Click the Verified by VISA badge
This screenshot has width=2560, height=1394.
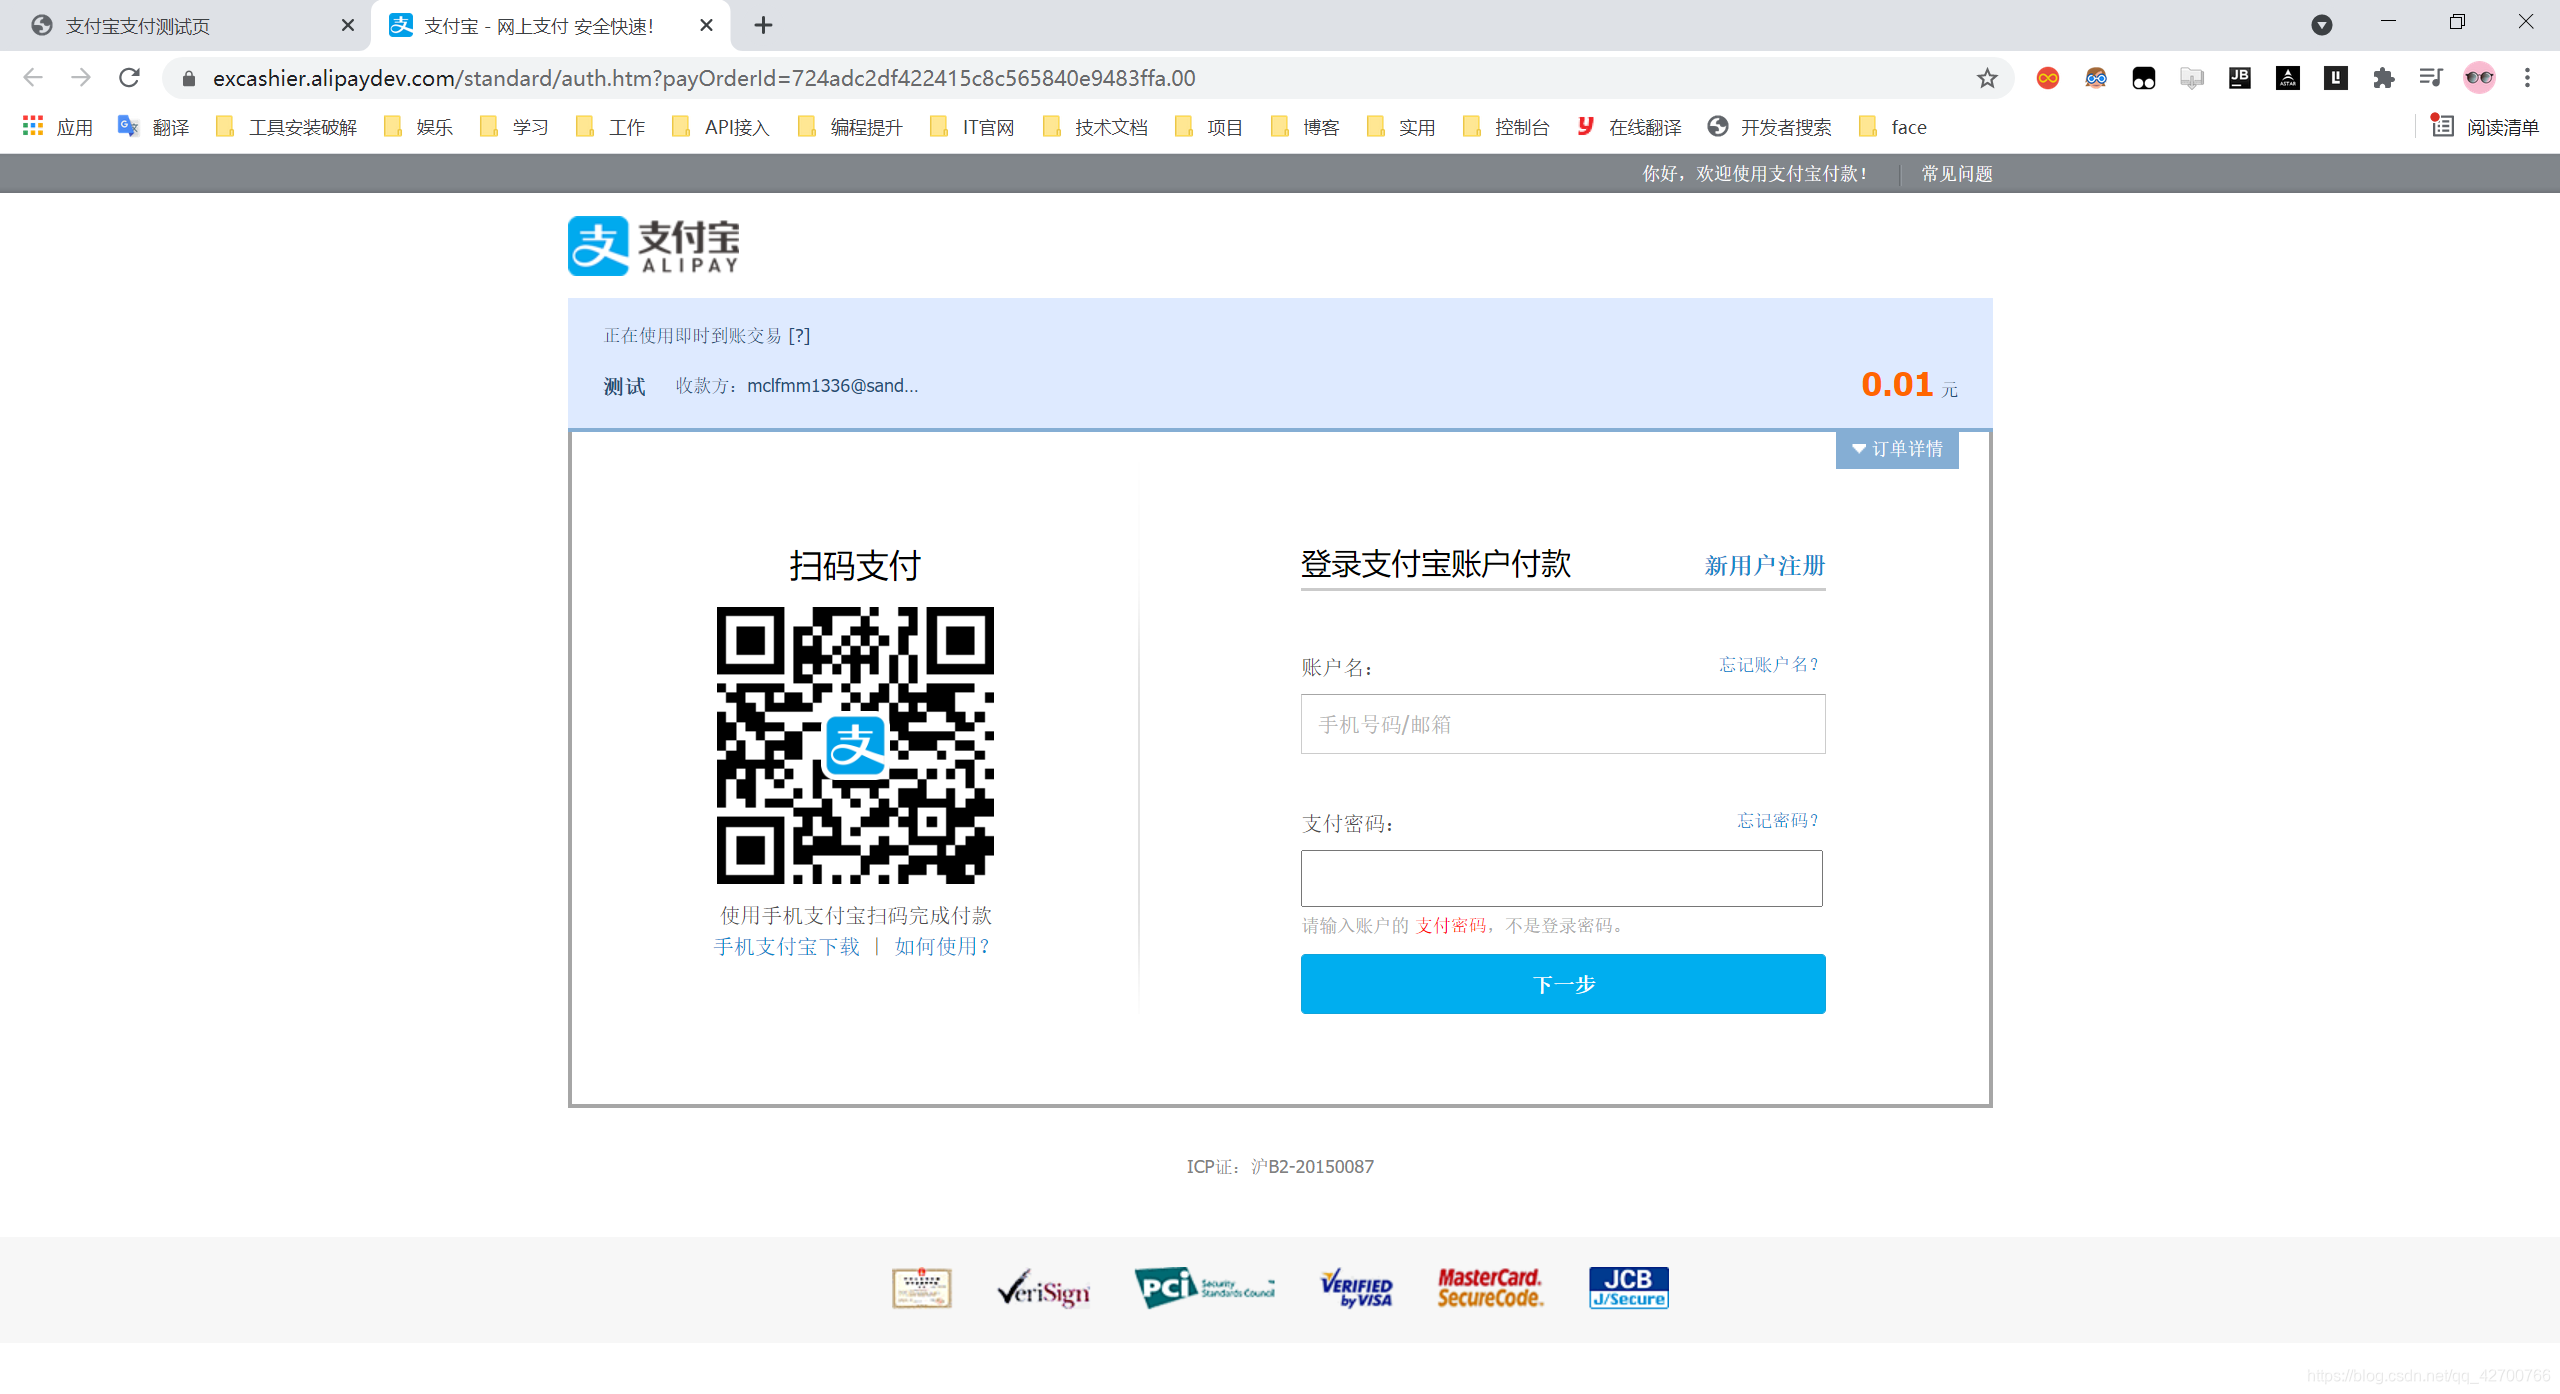coord(1356,1288)
